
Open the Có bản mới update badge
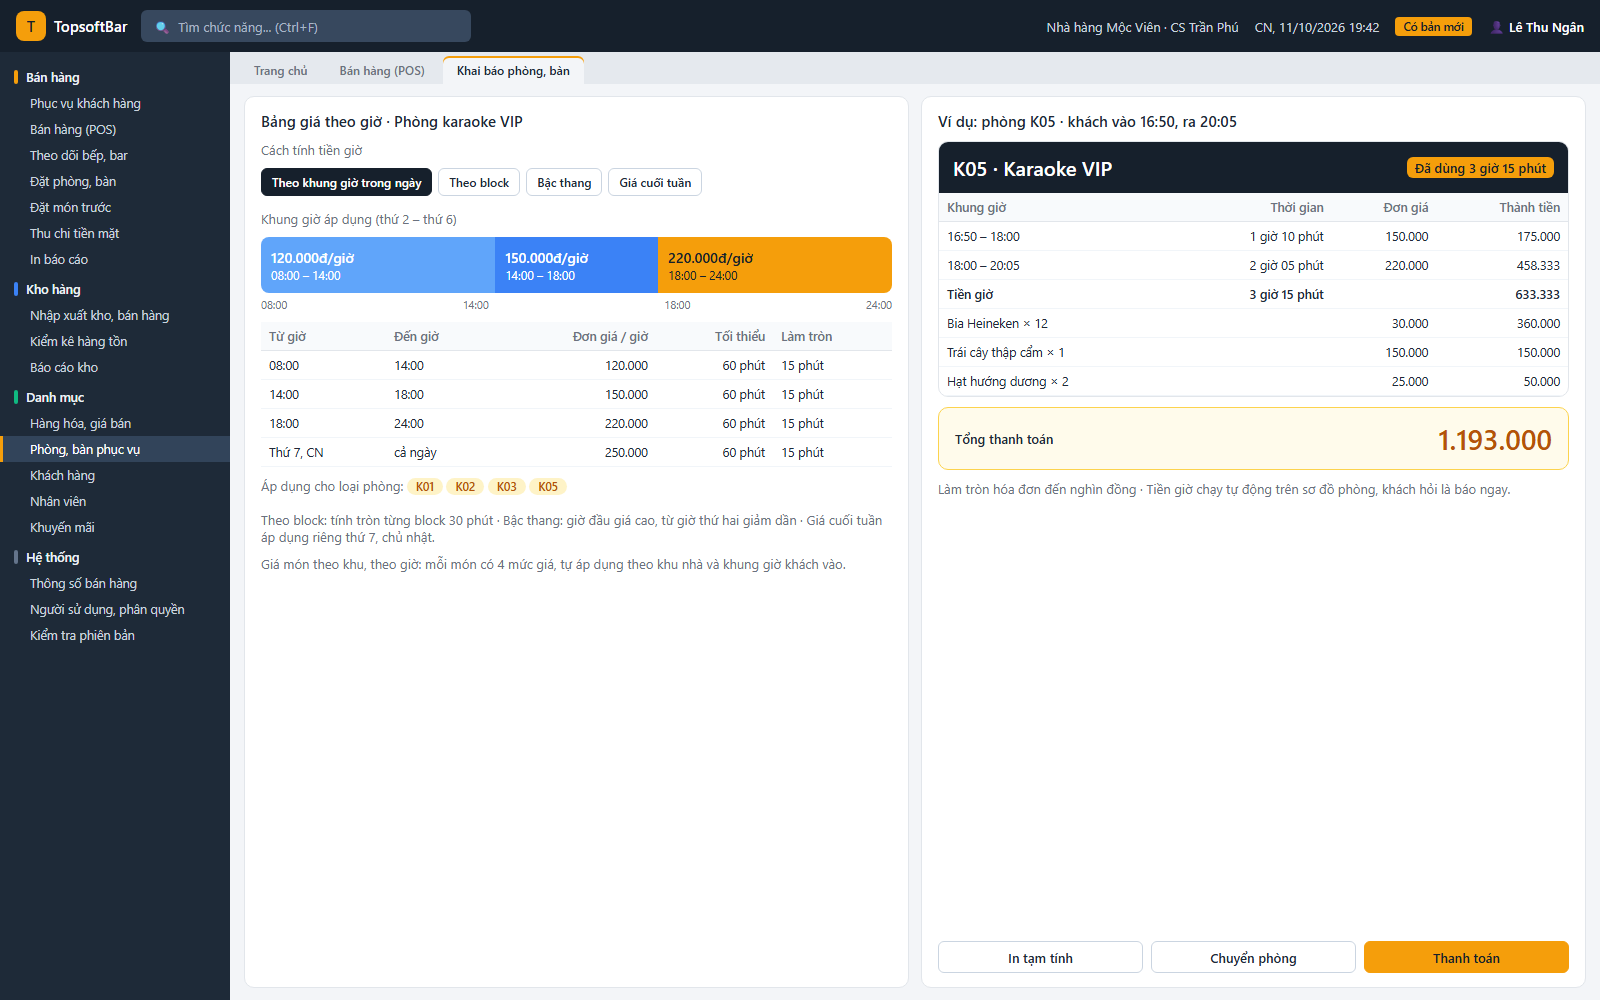coord(1433,27)
